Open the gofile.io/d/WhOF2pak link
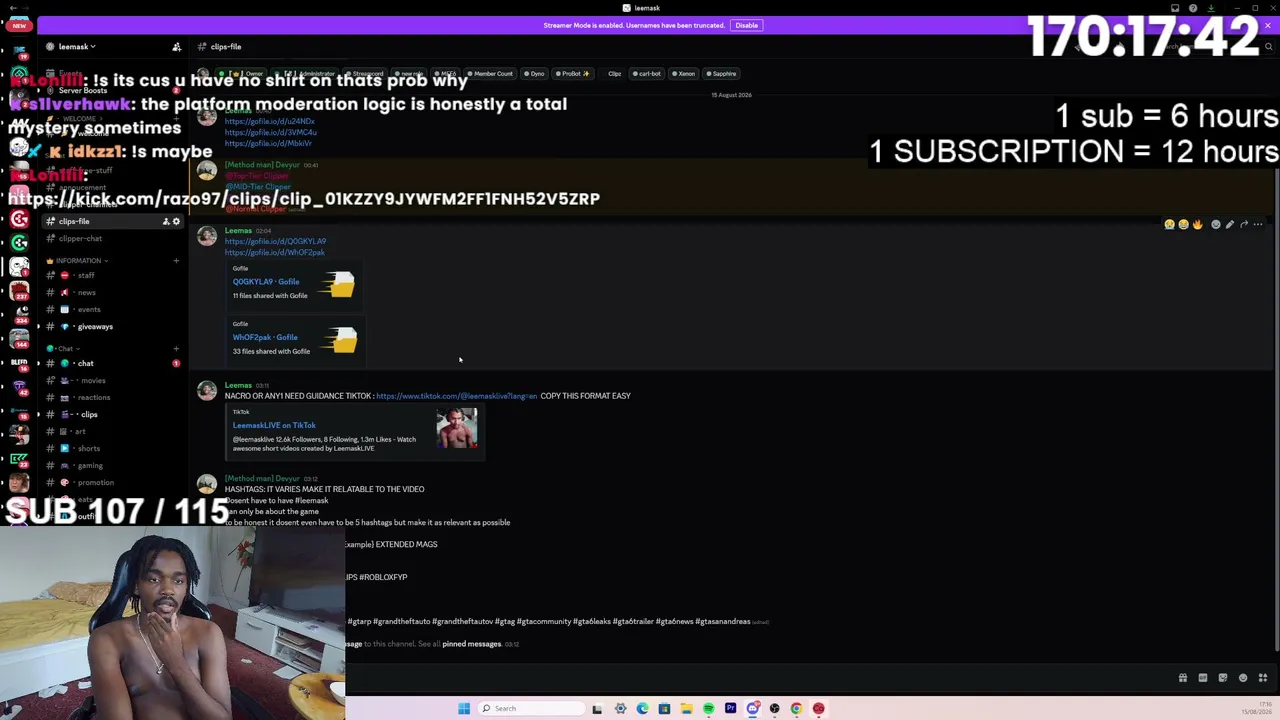 pos(274,253)
